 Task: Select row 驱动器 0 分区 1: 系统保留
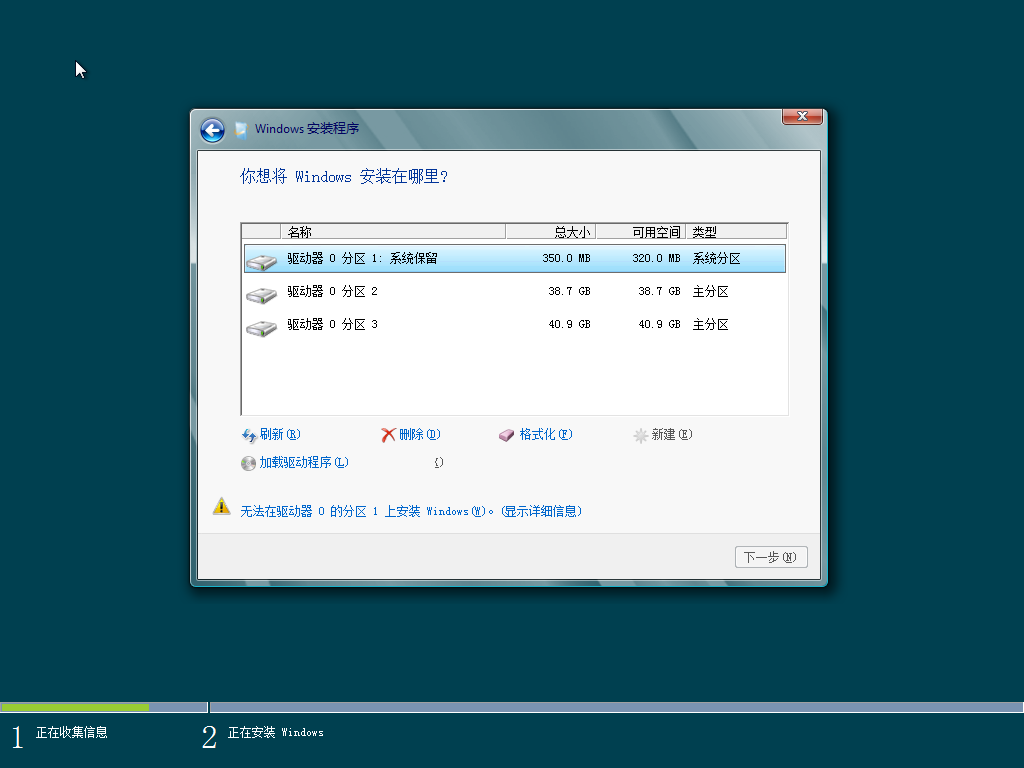[x=515, y=259]
